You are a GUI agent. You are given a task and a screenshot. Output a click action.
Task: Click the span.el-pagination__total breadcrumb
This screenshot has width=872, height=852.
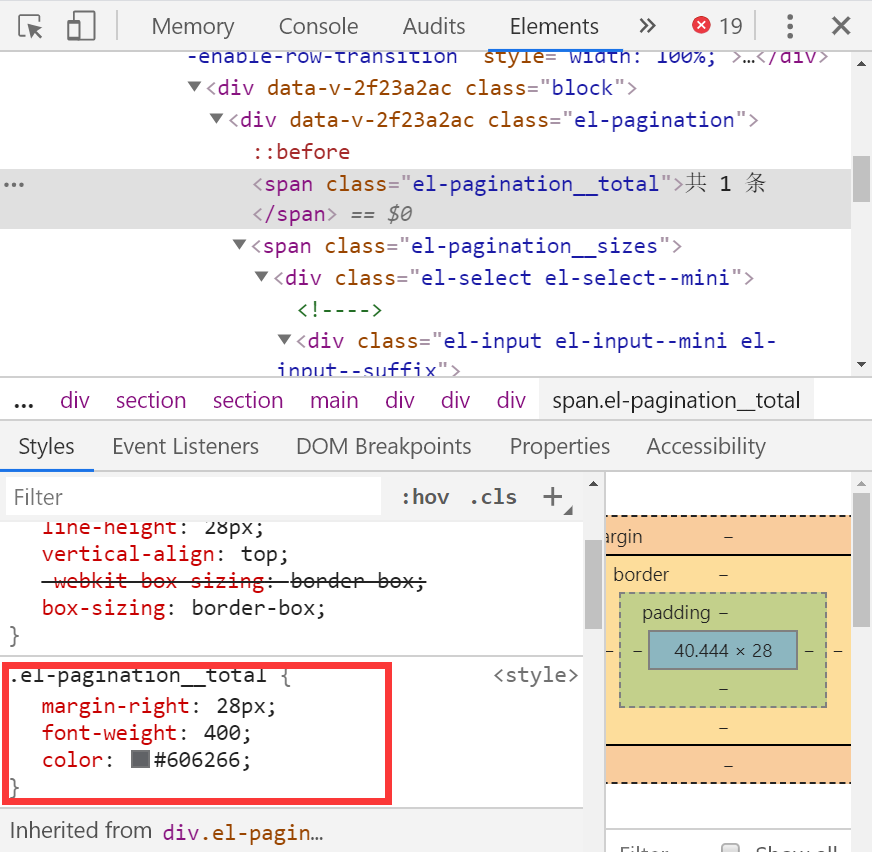point(676,400)
